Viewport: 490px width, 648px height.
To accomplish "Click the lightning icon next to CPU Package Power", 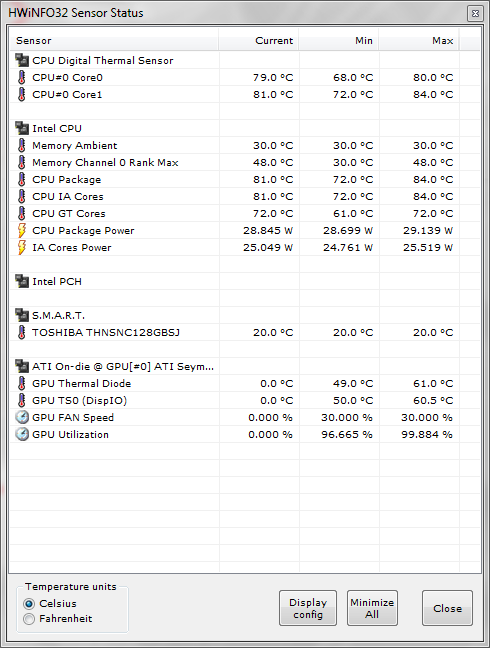I will coord(22,231).
